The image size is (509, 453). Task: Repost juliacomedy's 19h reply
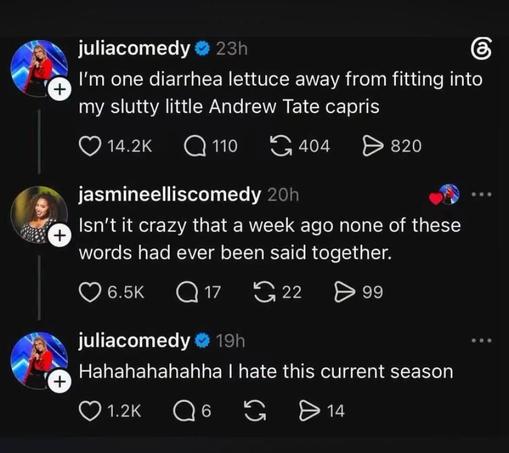coord(255,411)
